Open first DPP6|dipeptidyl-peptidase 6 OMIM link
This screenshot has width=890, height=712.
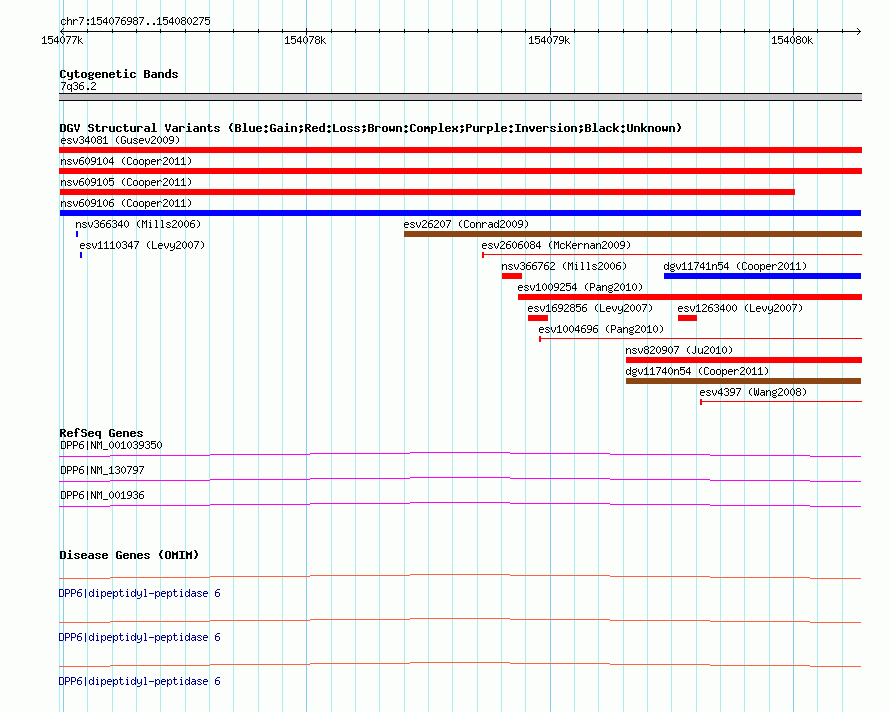[140, 593]
